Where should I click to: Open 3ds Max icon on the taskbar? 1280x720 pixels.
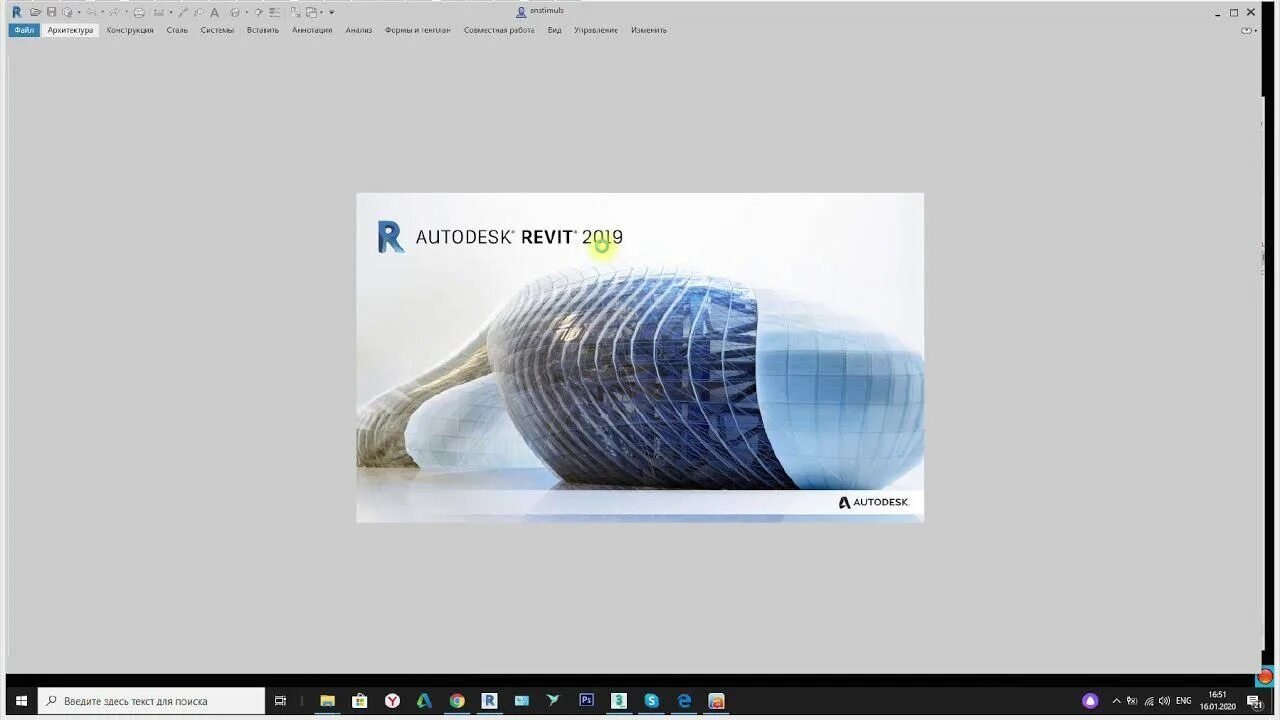click(619, 701)
